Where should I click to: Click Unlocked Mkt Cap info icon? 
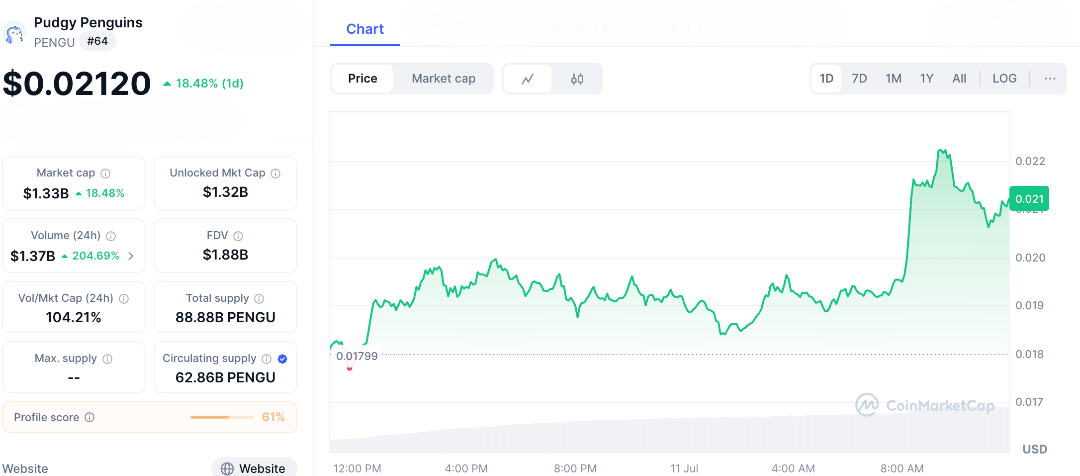coord(276,173)
